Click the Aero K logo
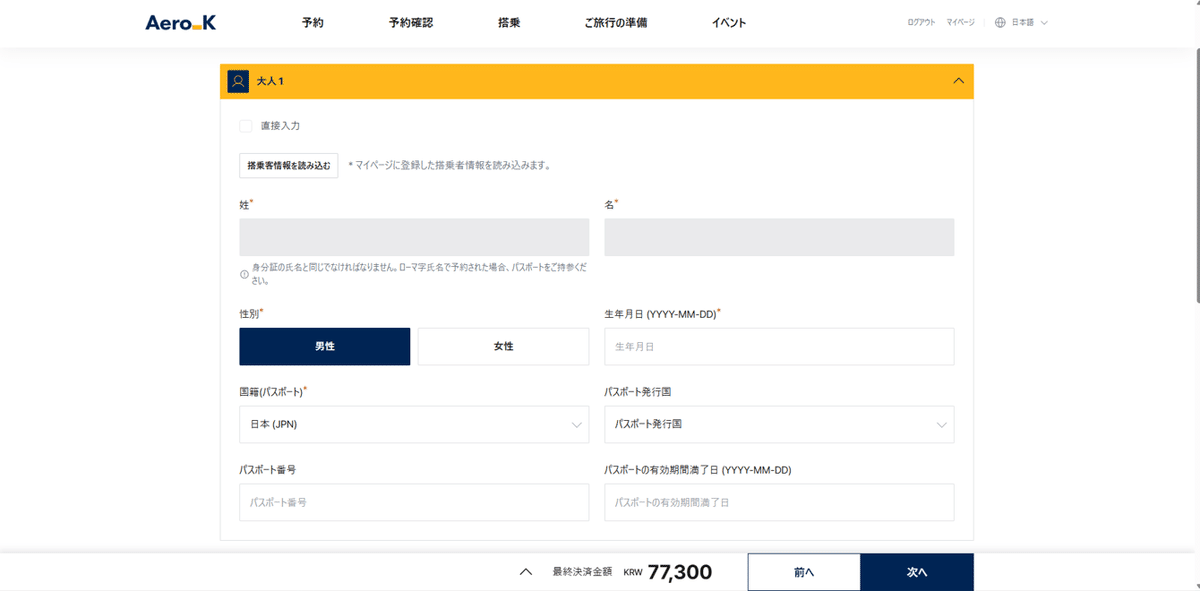This screenshot has width=1200, height=591. click(181, 22)
